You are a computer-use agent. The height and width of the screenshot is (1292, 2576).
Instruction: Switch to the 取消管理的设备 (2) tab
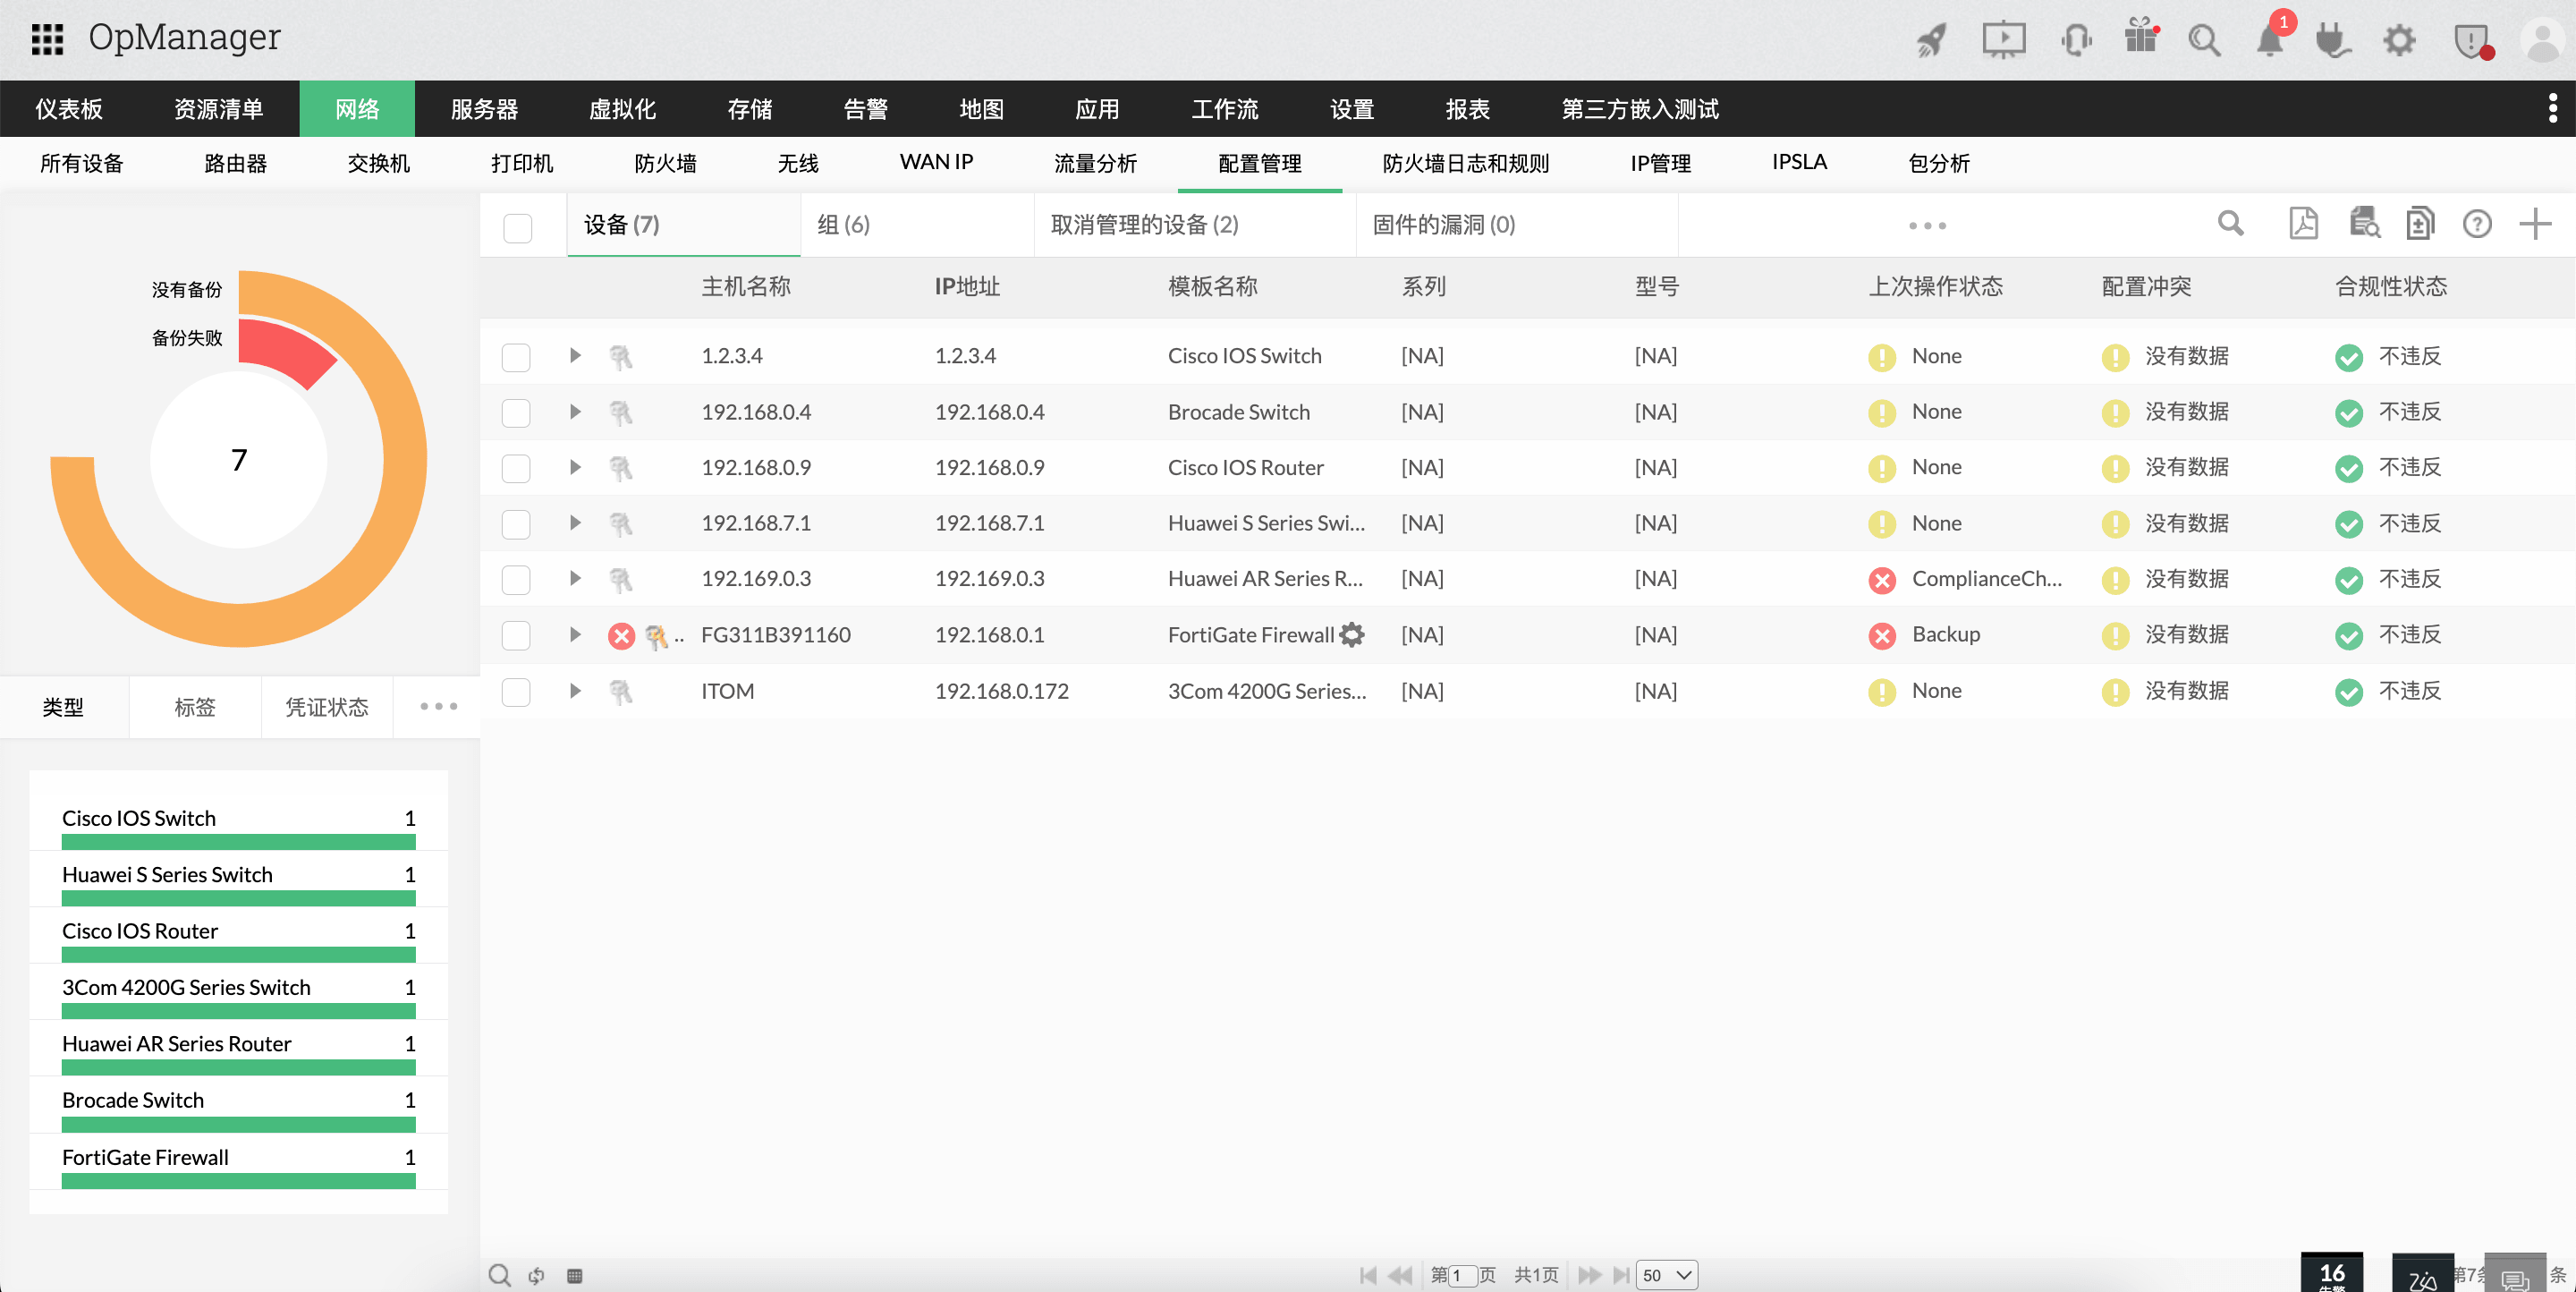1144,224
